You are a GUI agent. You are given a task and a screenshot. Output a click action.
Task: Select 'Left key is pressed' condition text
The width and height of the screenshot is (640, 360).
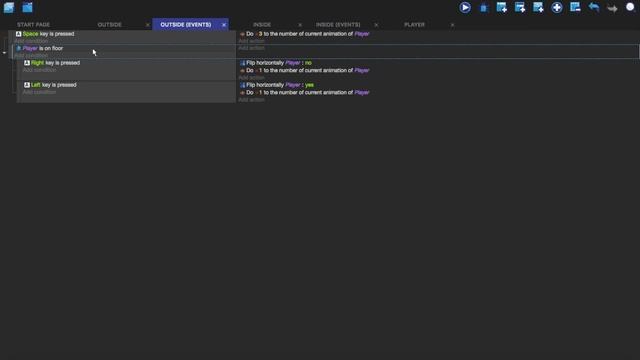(x=54, y=85)
